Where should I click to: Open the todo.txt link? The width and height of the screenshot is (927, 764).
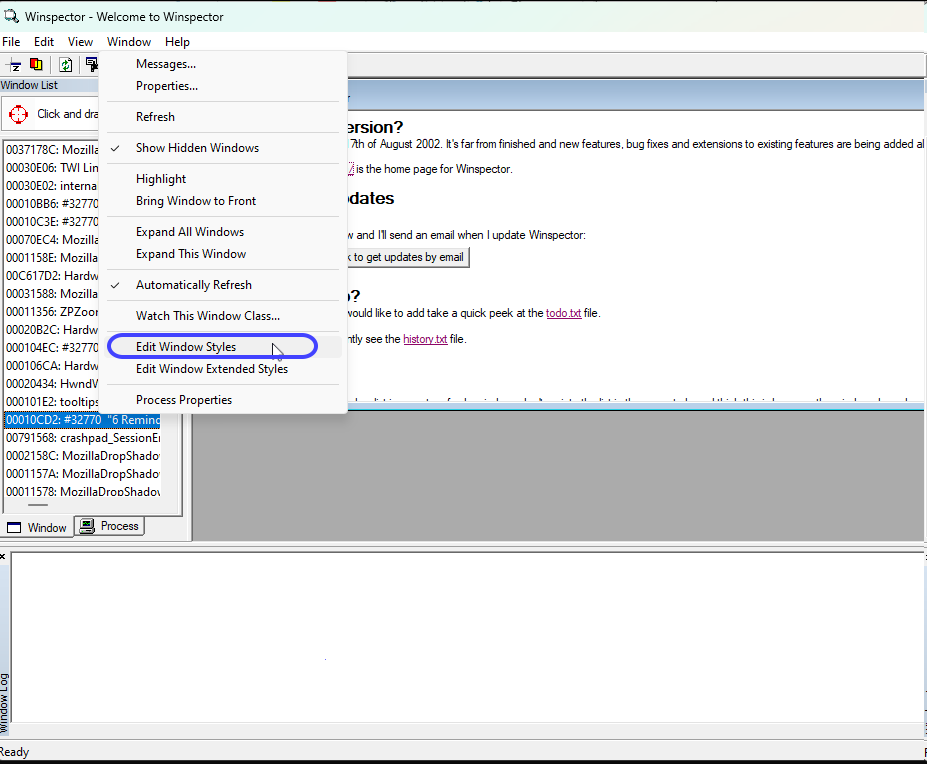tap(563, 313)
